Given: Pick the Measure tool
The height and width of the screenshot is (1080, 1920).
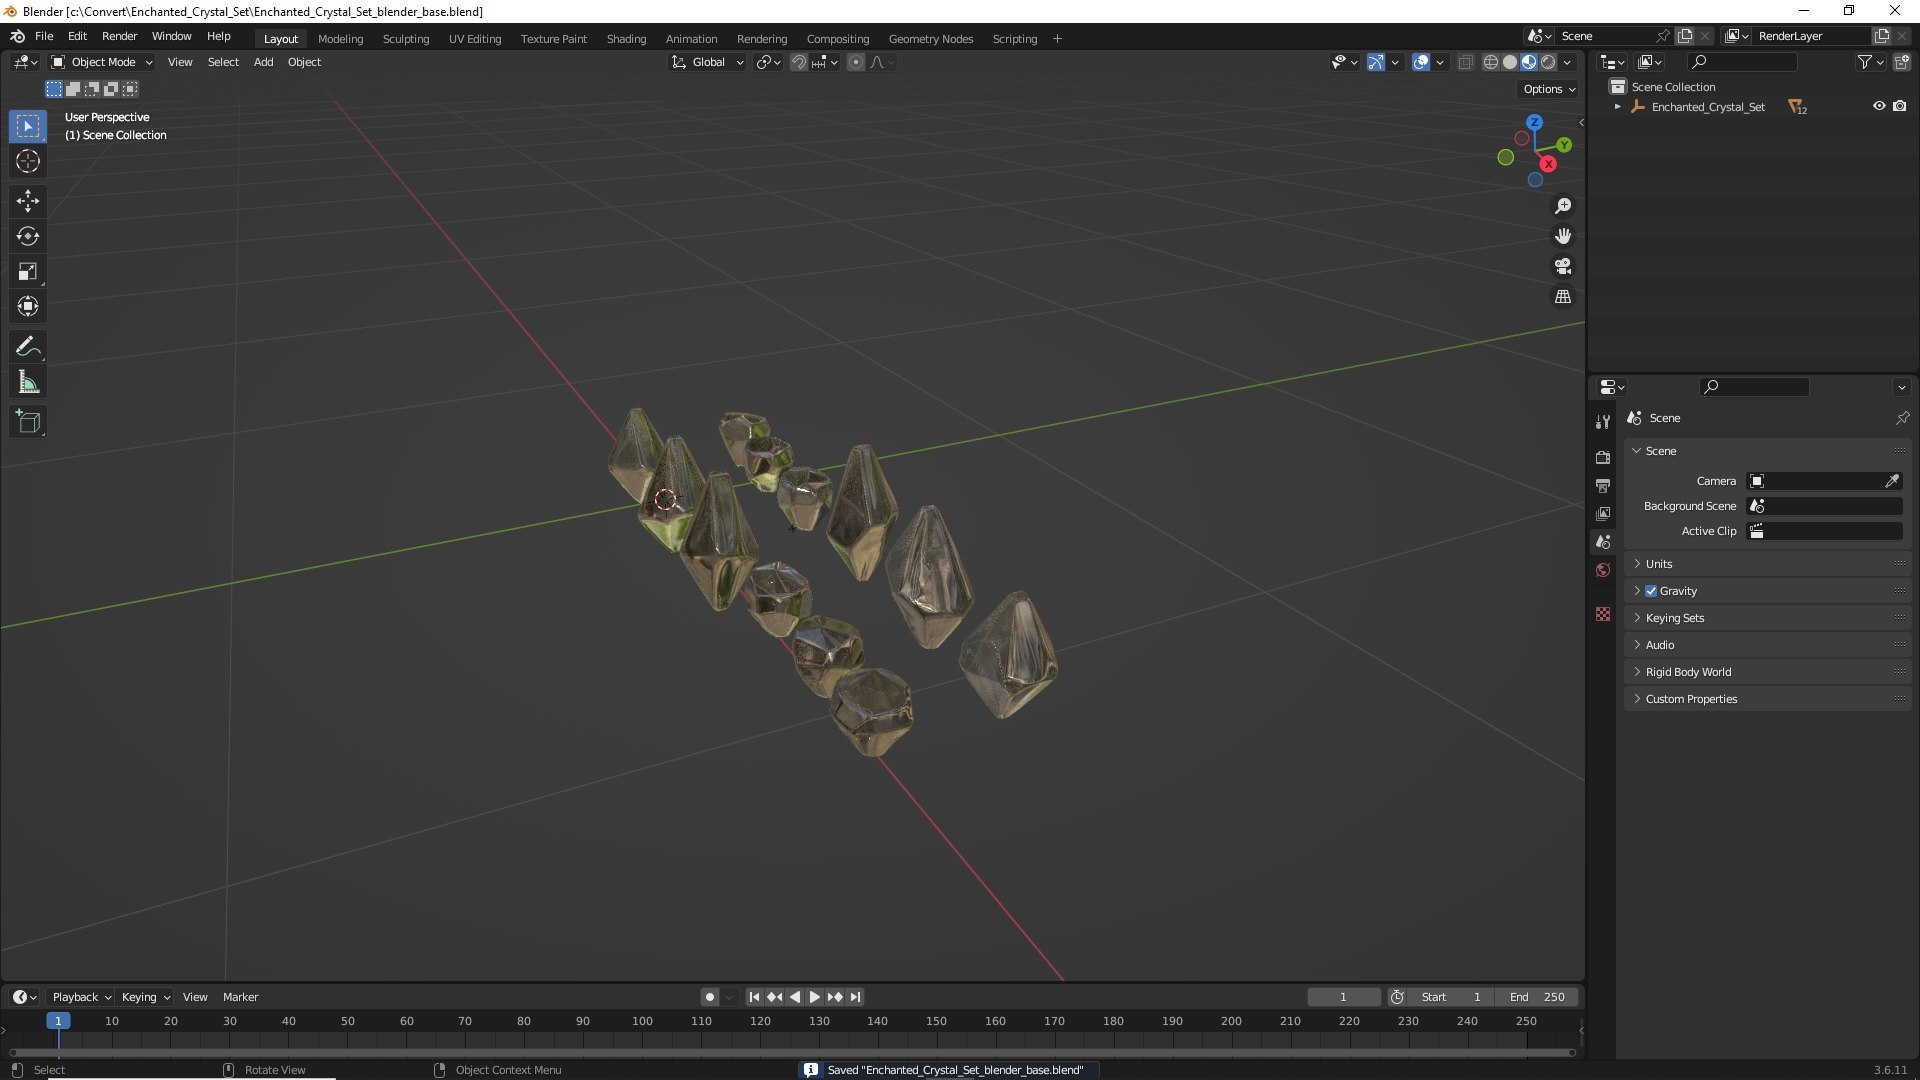Looking at the screenshot, I should tap(28, 383).
